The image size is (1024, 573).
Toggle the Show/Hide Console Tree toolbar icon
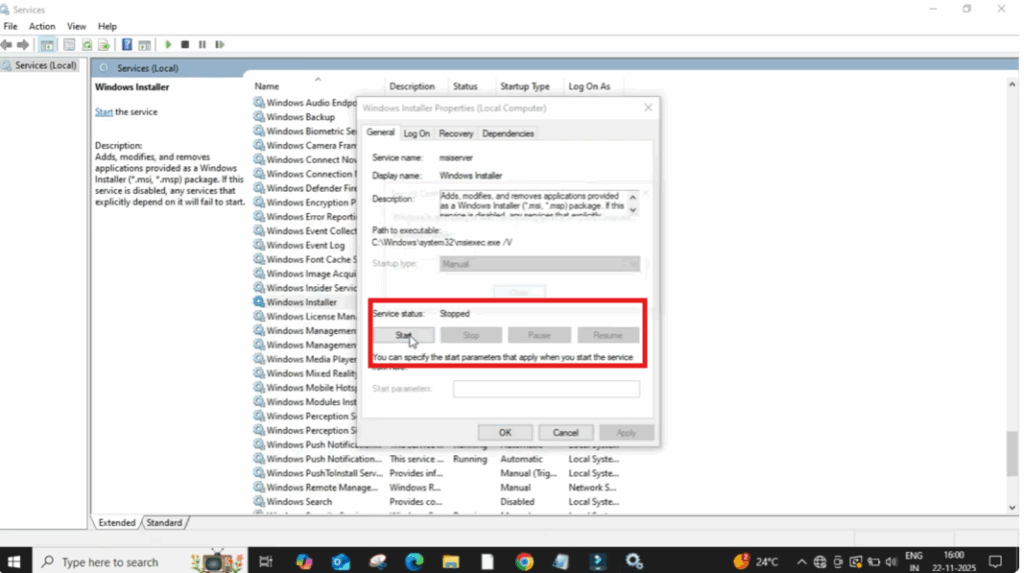point(47,44)
